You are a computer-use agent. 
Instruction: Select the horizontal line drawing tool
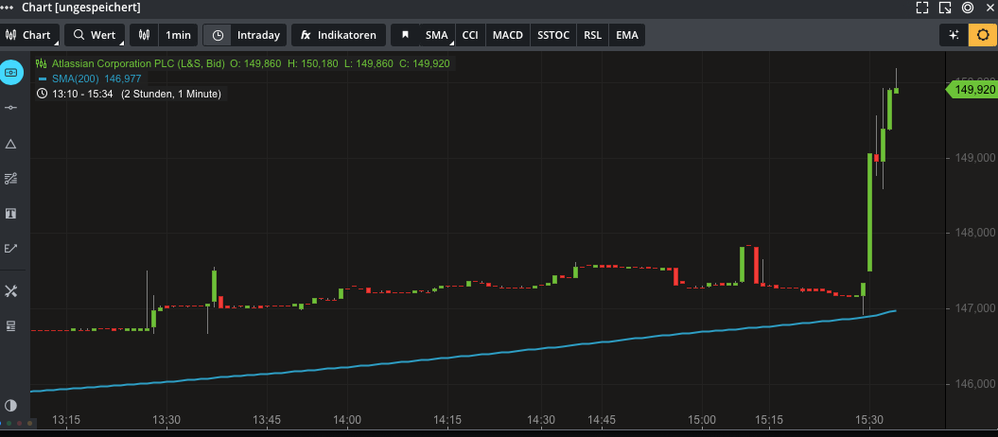pos(11,107)
